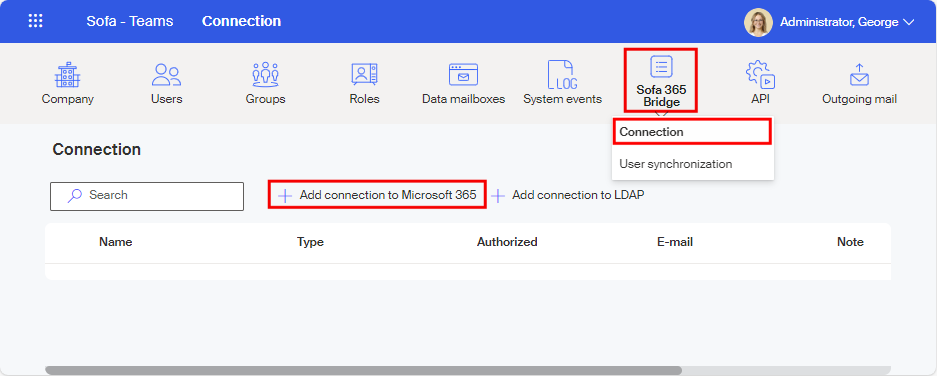Sort by the Authorized column header
Screen dimensions: 937x376
(x=507, y=242)
